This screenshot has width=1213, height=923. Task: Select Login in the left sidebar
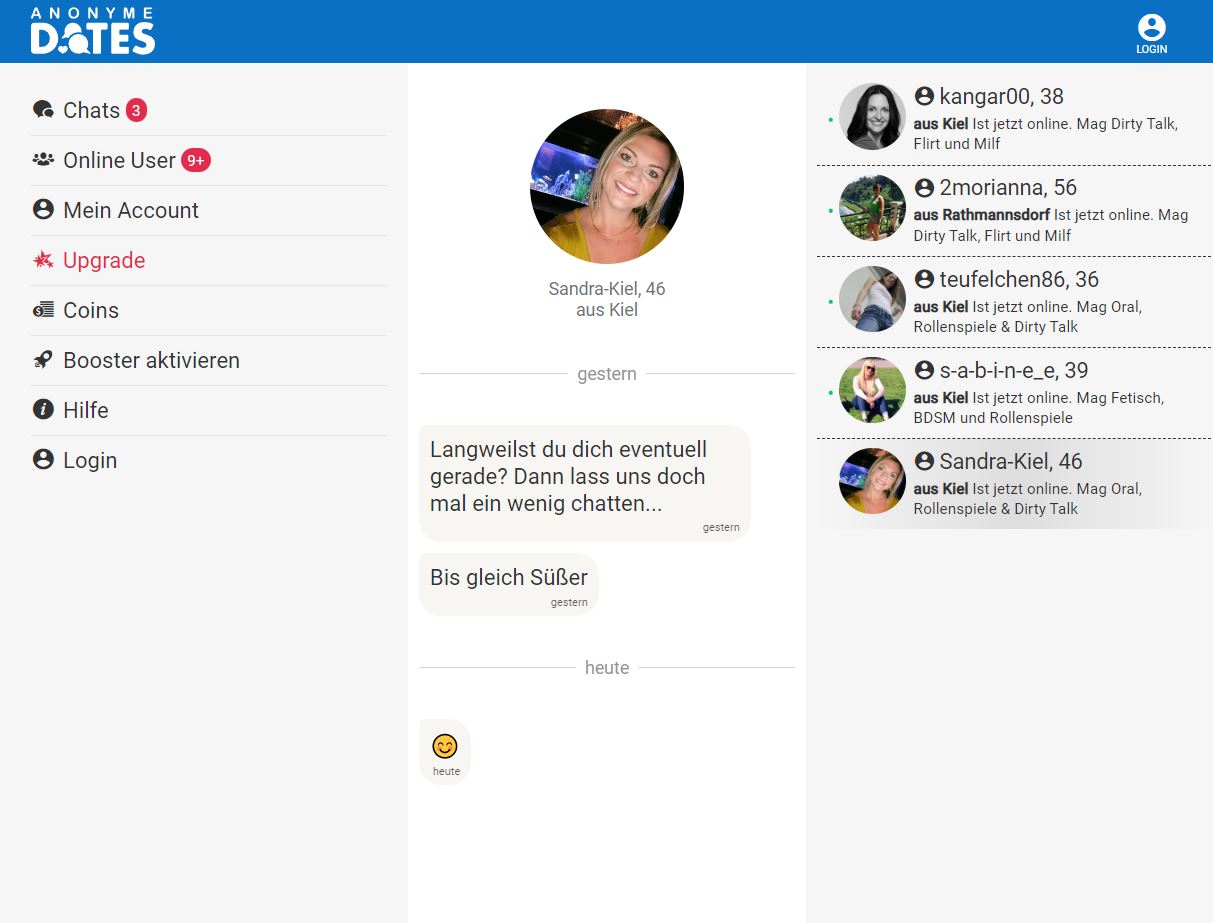pos(90,460)
